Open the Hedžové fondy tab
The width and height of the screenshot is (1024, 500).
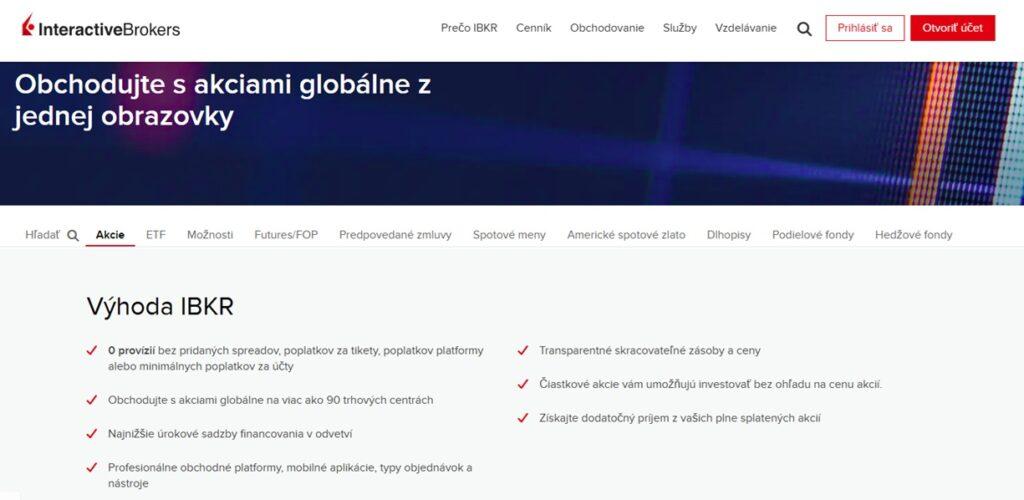914,235
